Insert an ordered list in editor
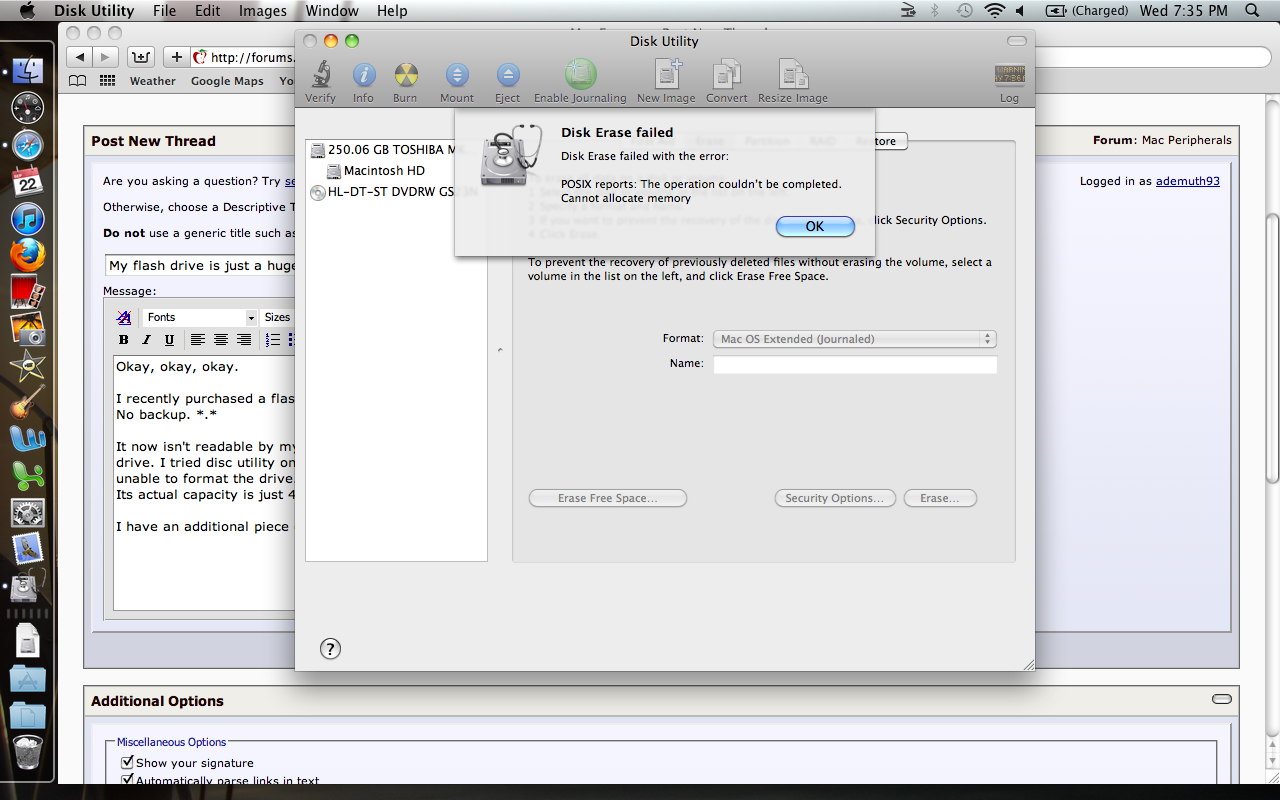This screenshot has height=800, width=1280. (x=273, y=340)
